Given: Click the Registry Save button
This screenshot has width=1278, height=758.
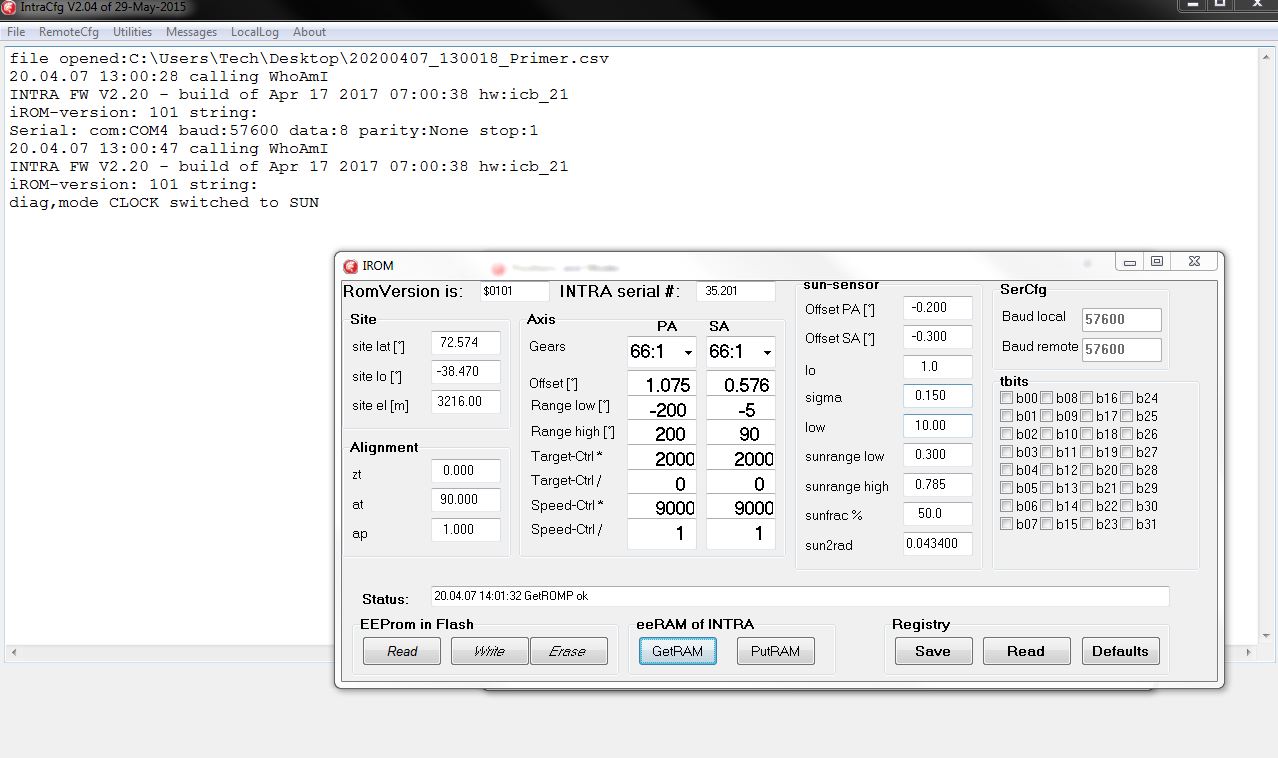Looking at the screenshot, I should [x=932, y=651].
